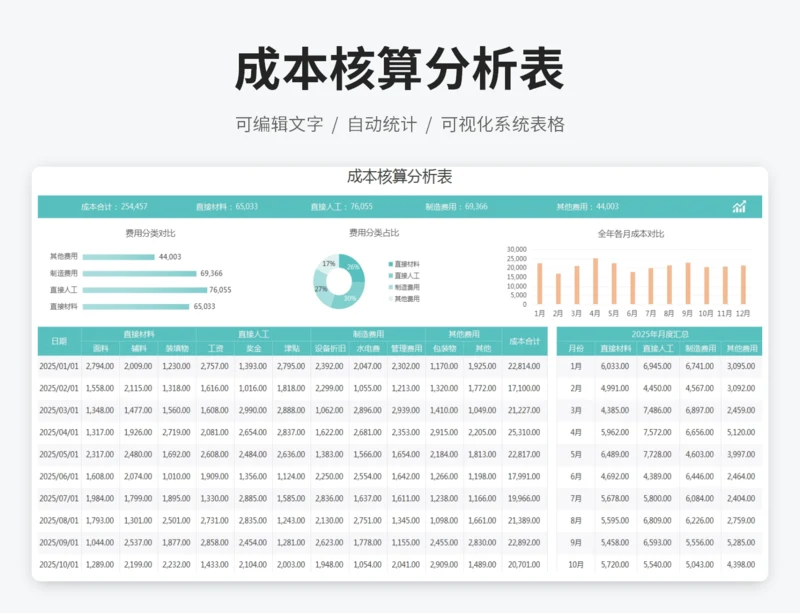Select the date cell 2025/04/01

pos(59,432)
